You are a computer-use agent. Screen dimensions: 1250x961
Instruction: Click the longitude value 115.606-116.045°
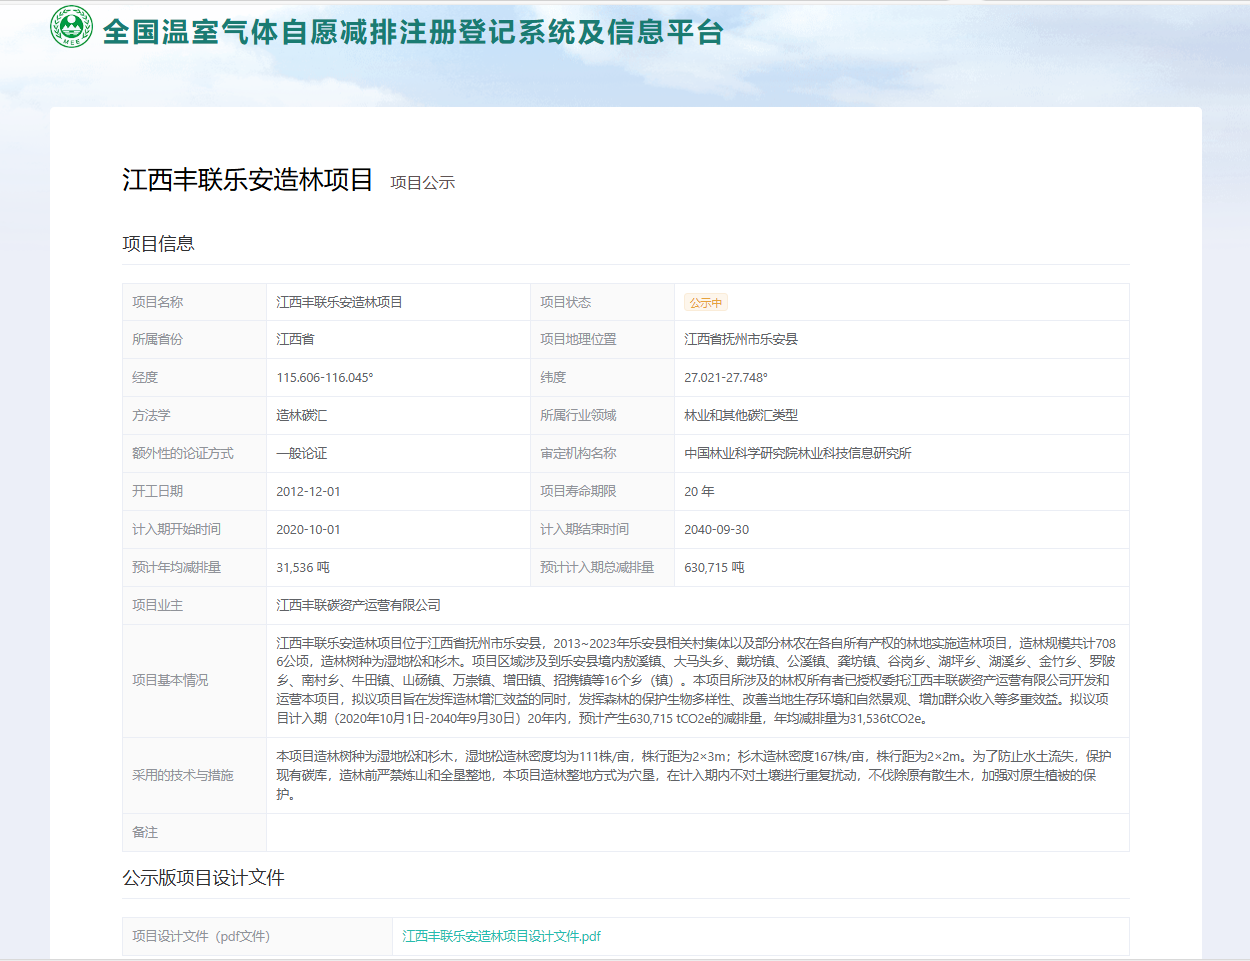tap(327, 377)
